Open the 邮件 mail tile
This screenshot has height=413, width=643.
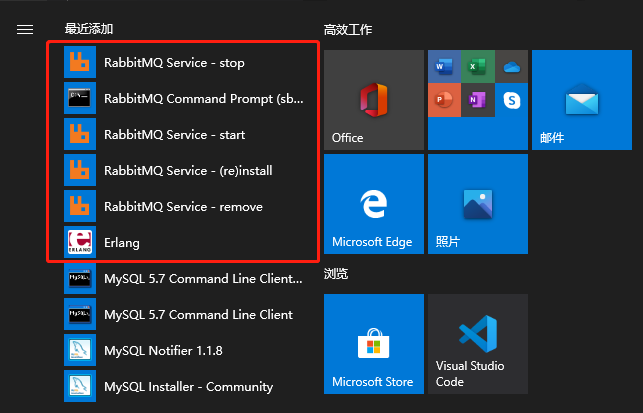pyautogui.click(x=582, y=100)
